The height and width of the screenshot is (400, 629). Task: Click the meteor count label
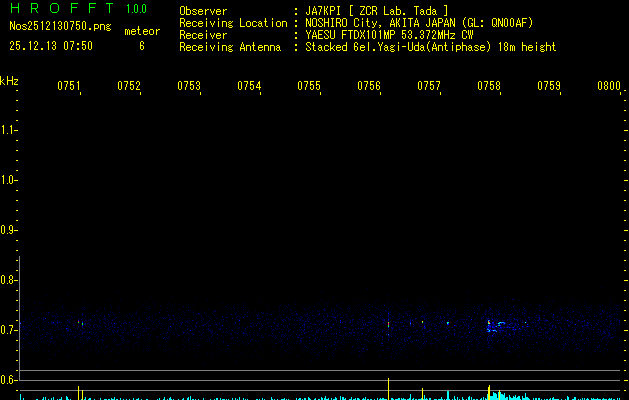[142, 31]
